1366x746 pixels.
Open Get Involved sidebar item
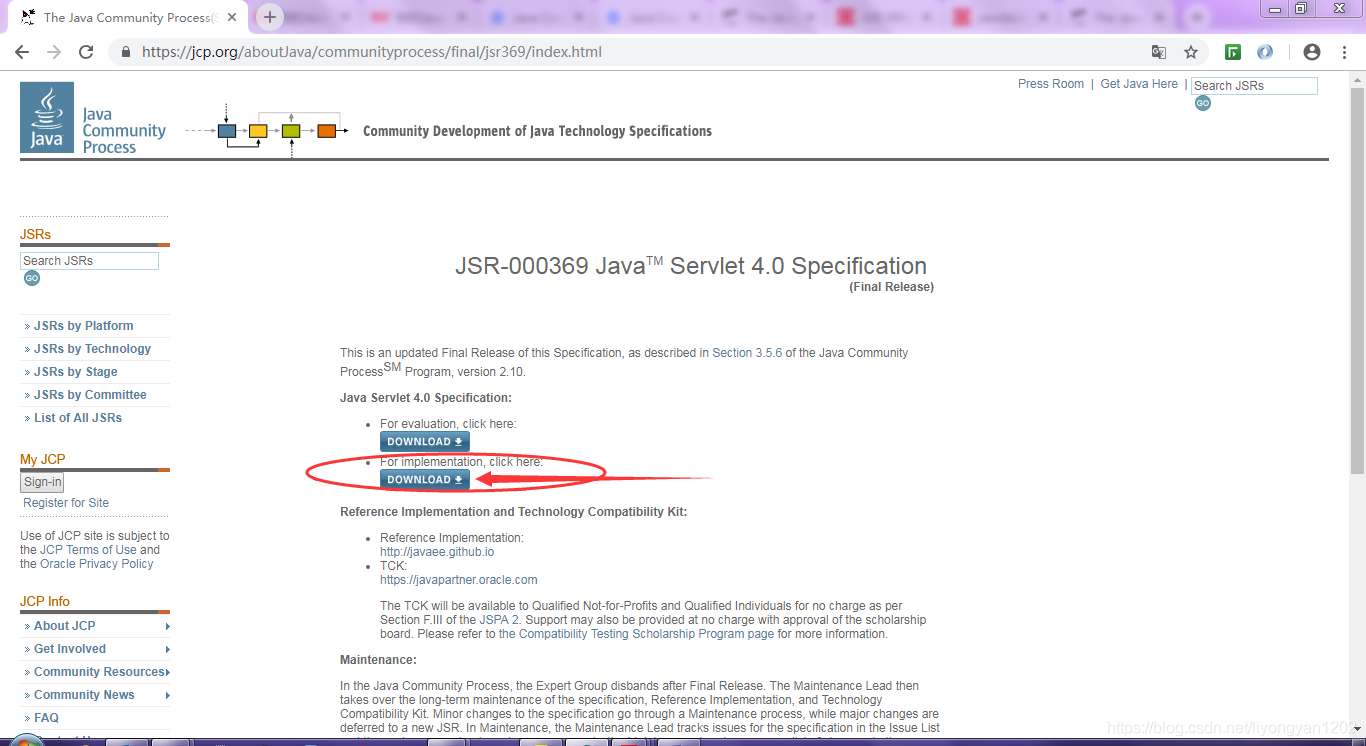(70, 649)
